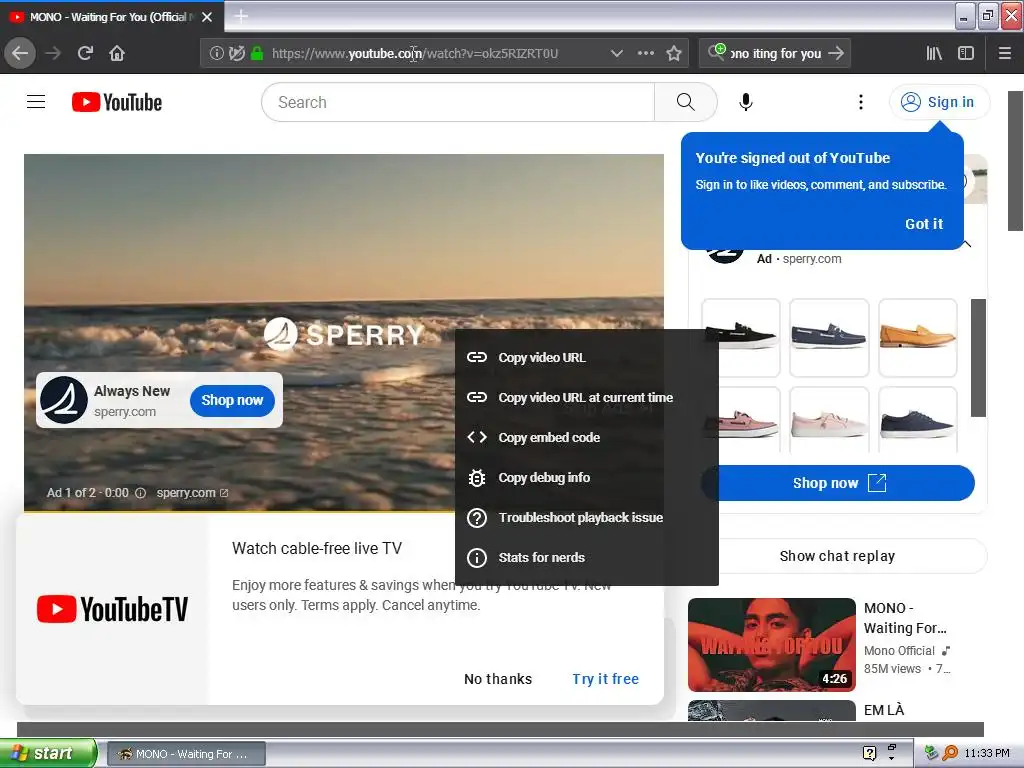Bookmark this page with the star icon
Image resolution: width=1024 pixels, height=768 pixels.
point(674,54)
